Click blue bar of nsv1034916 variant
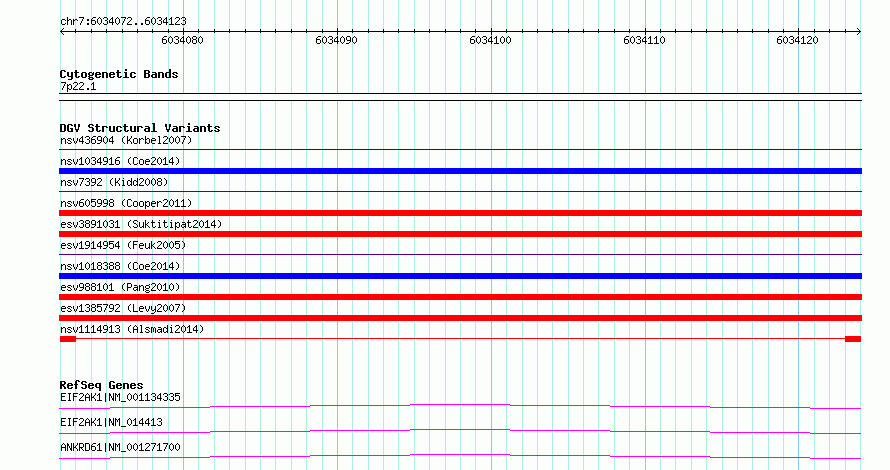The image size is (890, 470). point(460,171)
